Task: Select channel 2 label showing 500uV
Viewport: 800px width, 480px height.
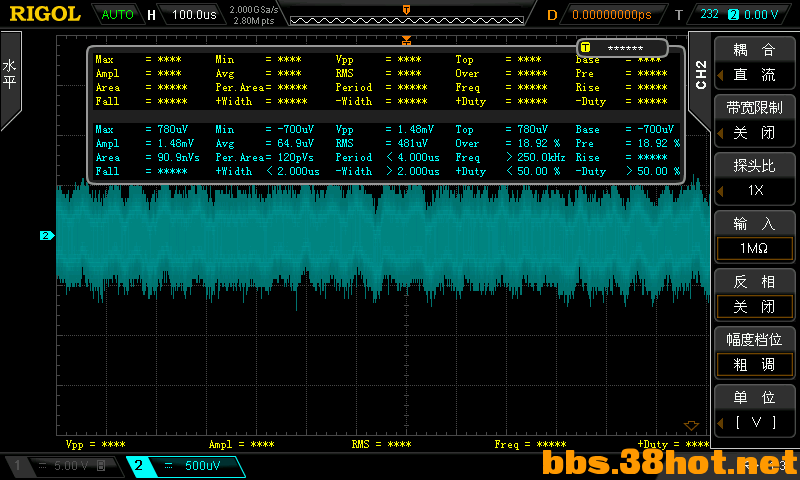Action: pyautogui.click(x=185, y=466)
